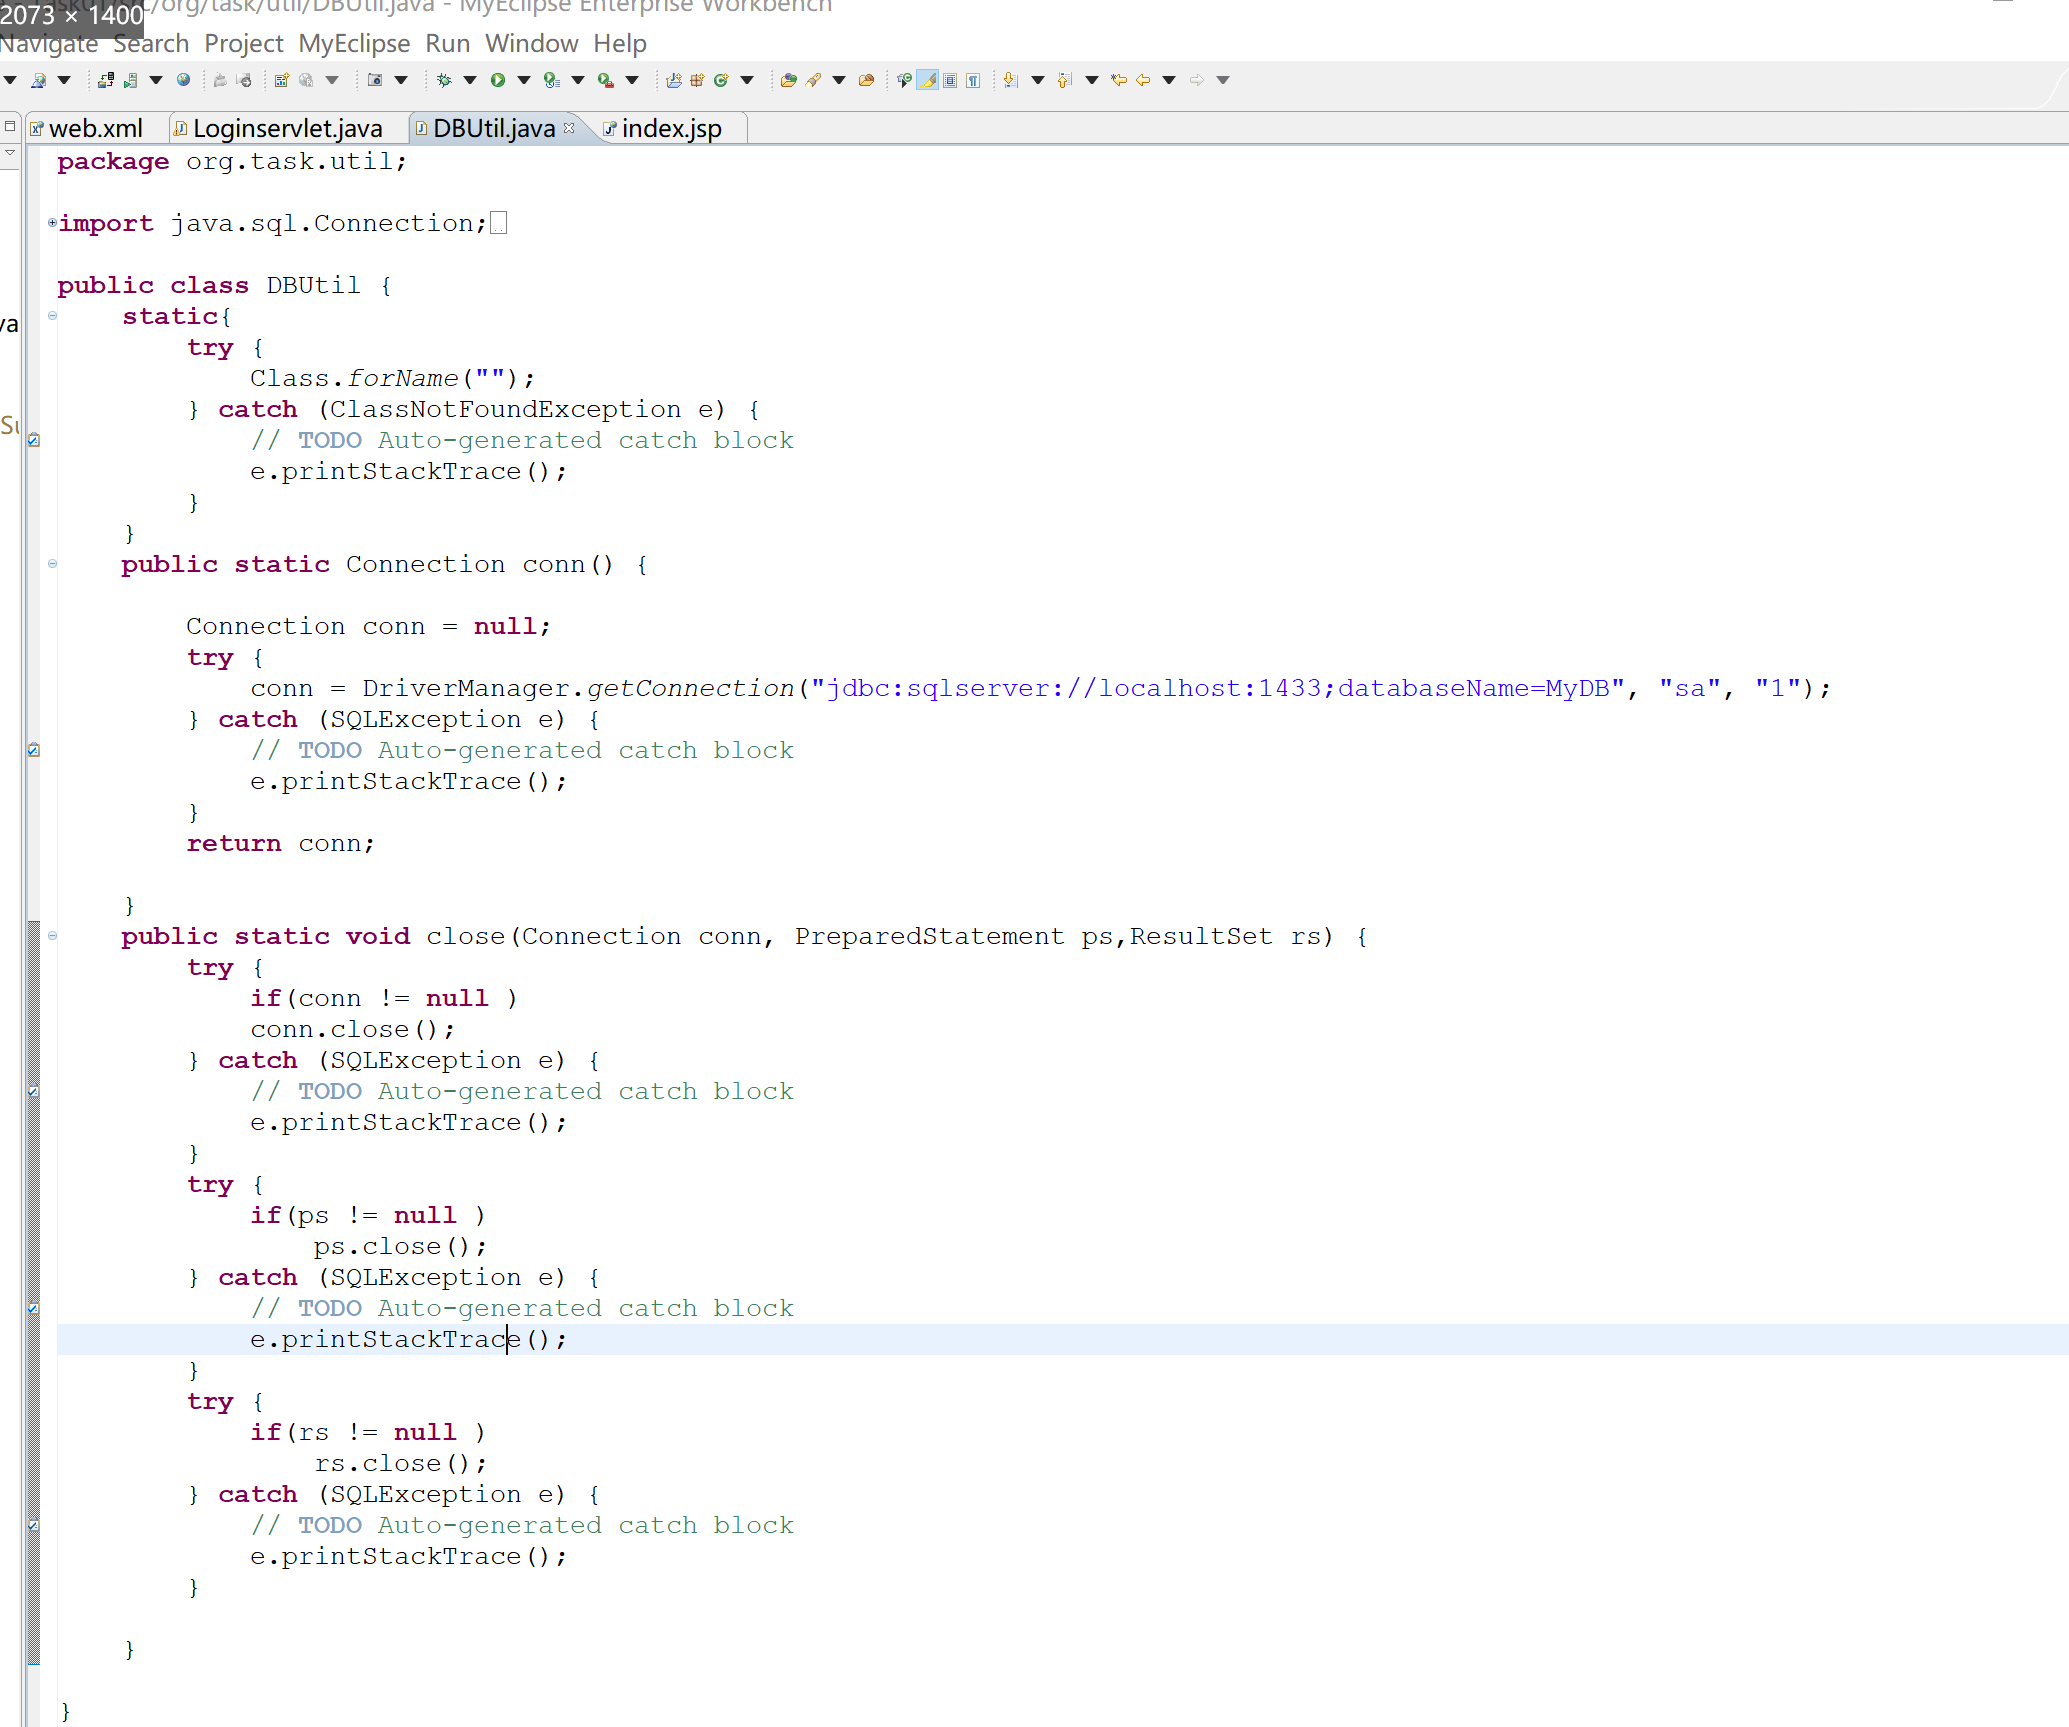Open the MyEclipse menu
The image size is (2069, 1727).
pyautogui.click(x=354, y=44)
